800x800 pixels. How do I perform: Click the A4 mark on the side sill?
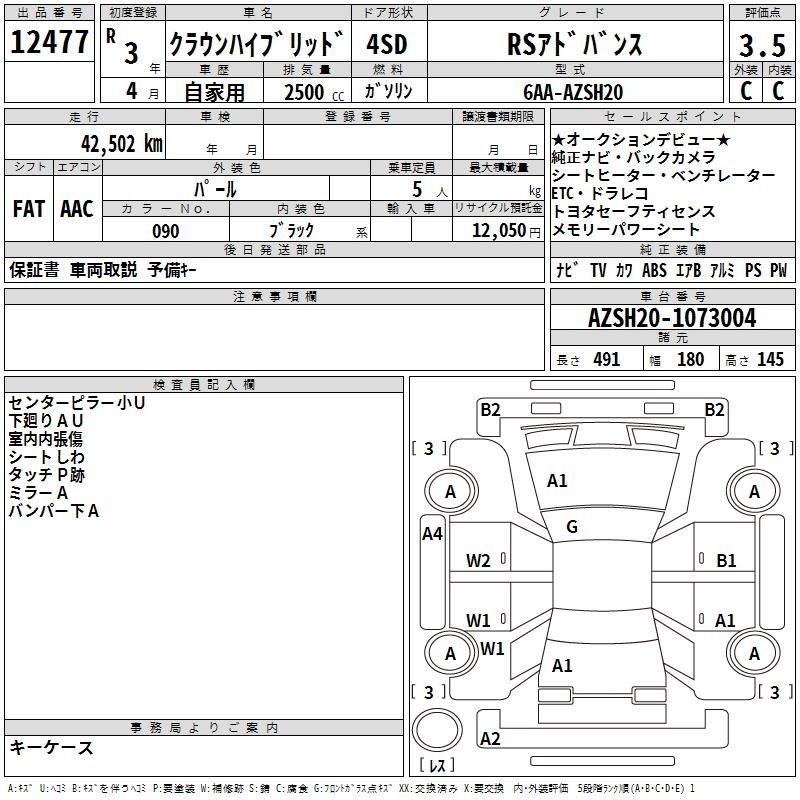[432, 534]
